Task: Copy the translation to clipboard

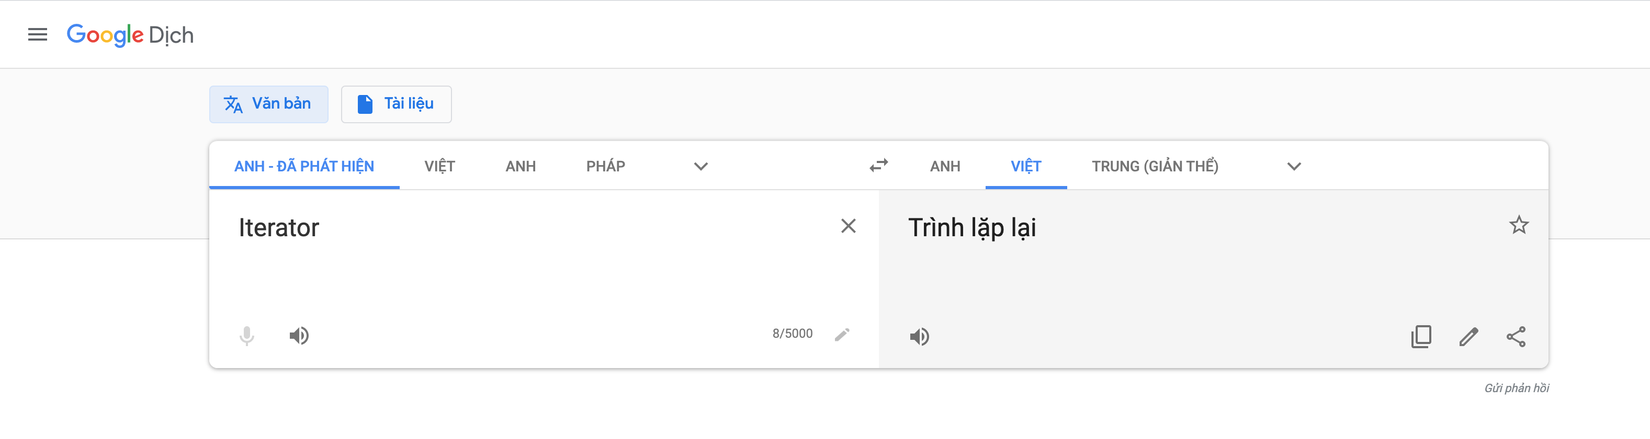Action: 1421,337
